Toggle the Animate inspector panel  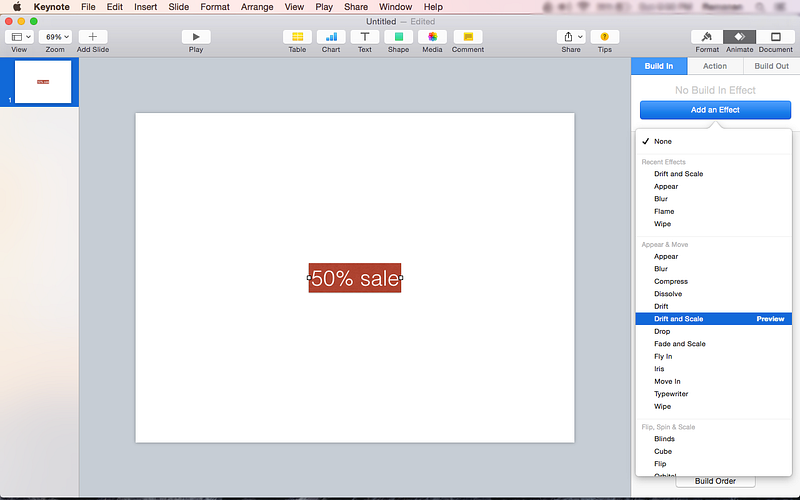[x=739, y=37]
